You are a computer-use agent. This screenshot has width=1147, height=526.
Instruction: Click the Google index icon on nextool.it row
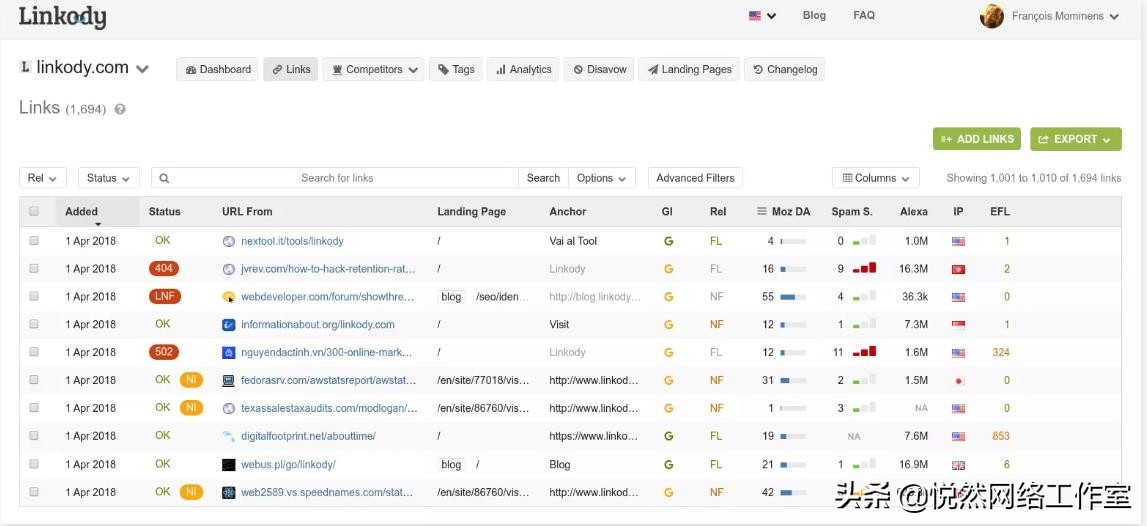coord(668,241)
